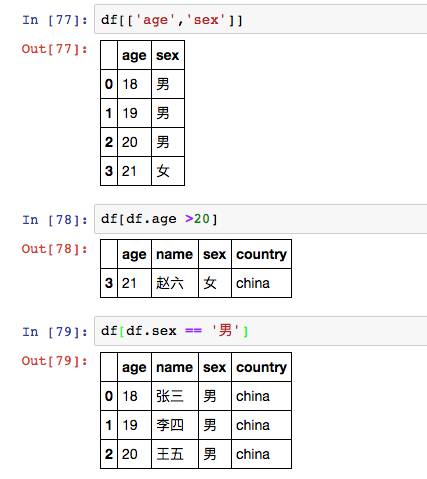The image size is (427, 479).
Task: Select the In [77] prompt label
Action: [55, 20]
